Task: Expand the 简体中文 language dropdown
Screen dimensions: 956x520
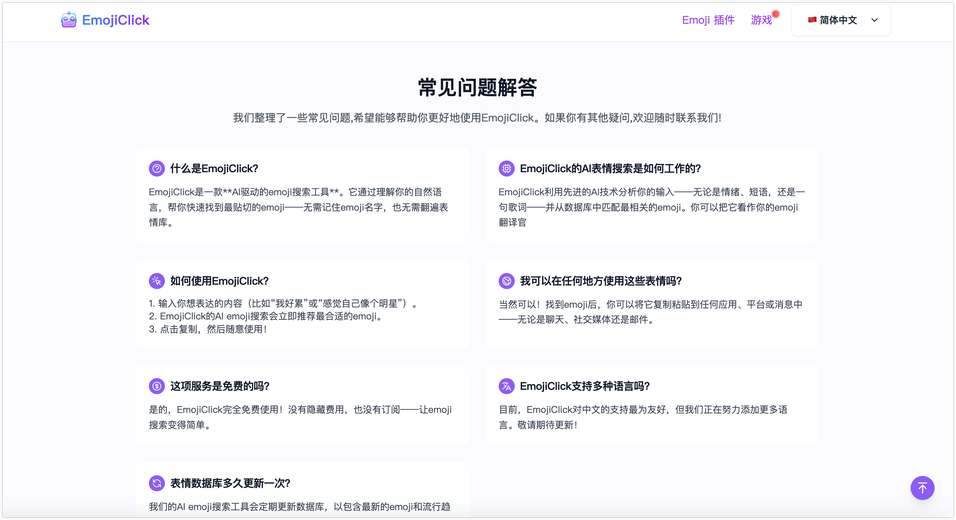Action: tap(841, 20)
